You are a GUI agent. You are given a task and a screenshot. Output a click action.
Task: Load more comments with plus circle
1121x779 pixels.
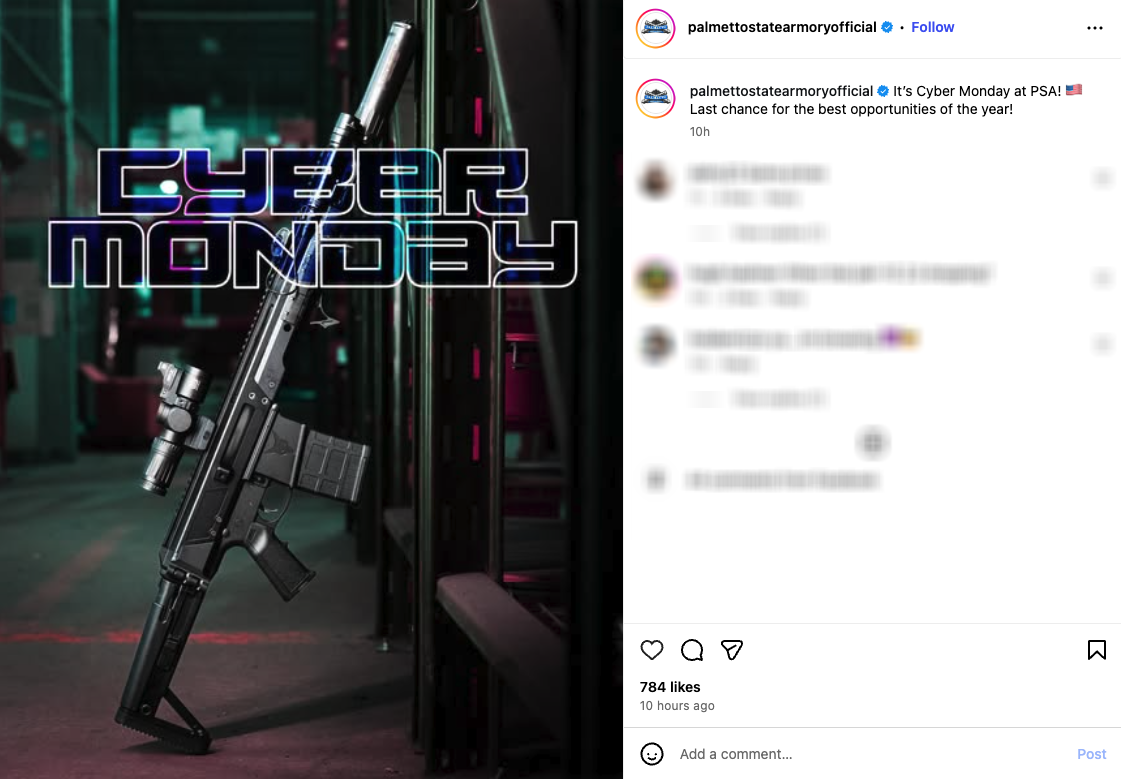tap(872, 443)
